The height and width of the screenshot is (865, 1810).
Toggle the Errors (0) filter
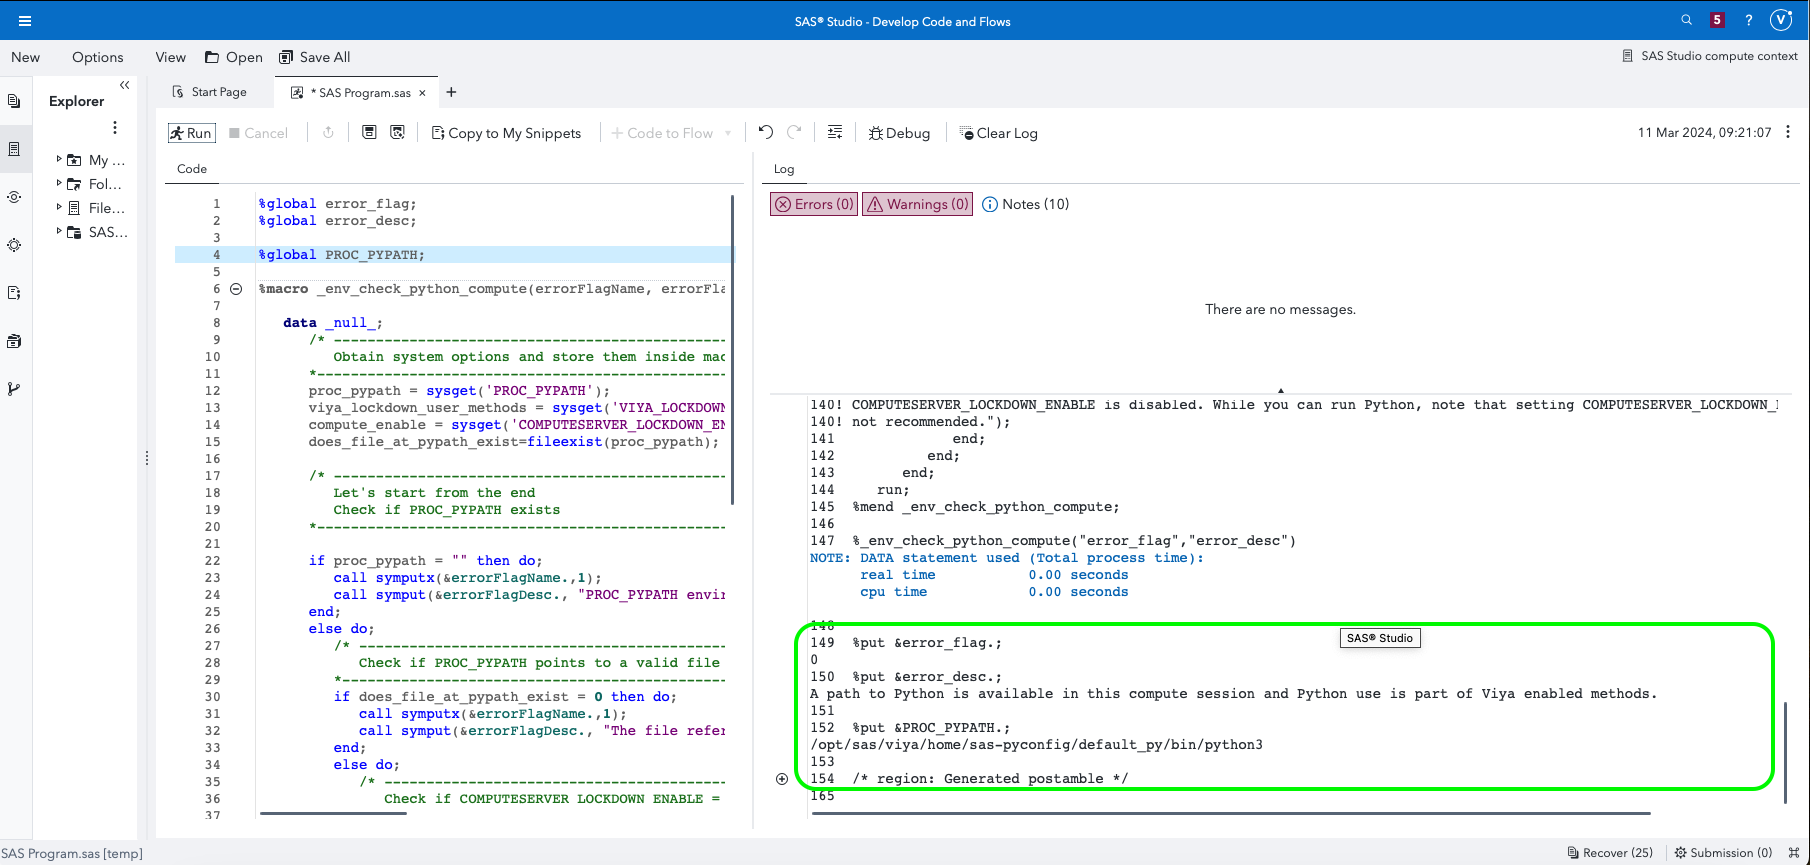[x=814, y=204]
